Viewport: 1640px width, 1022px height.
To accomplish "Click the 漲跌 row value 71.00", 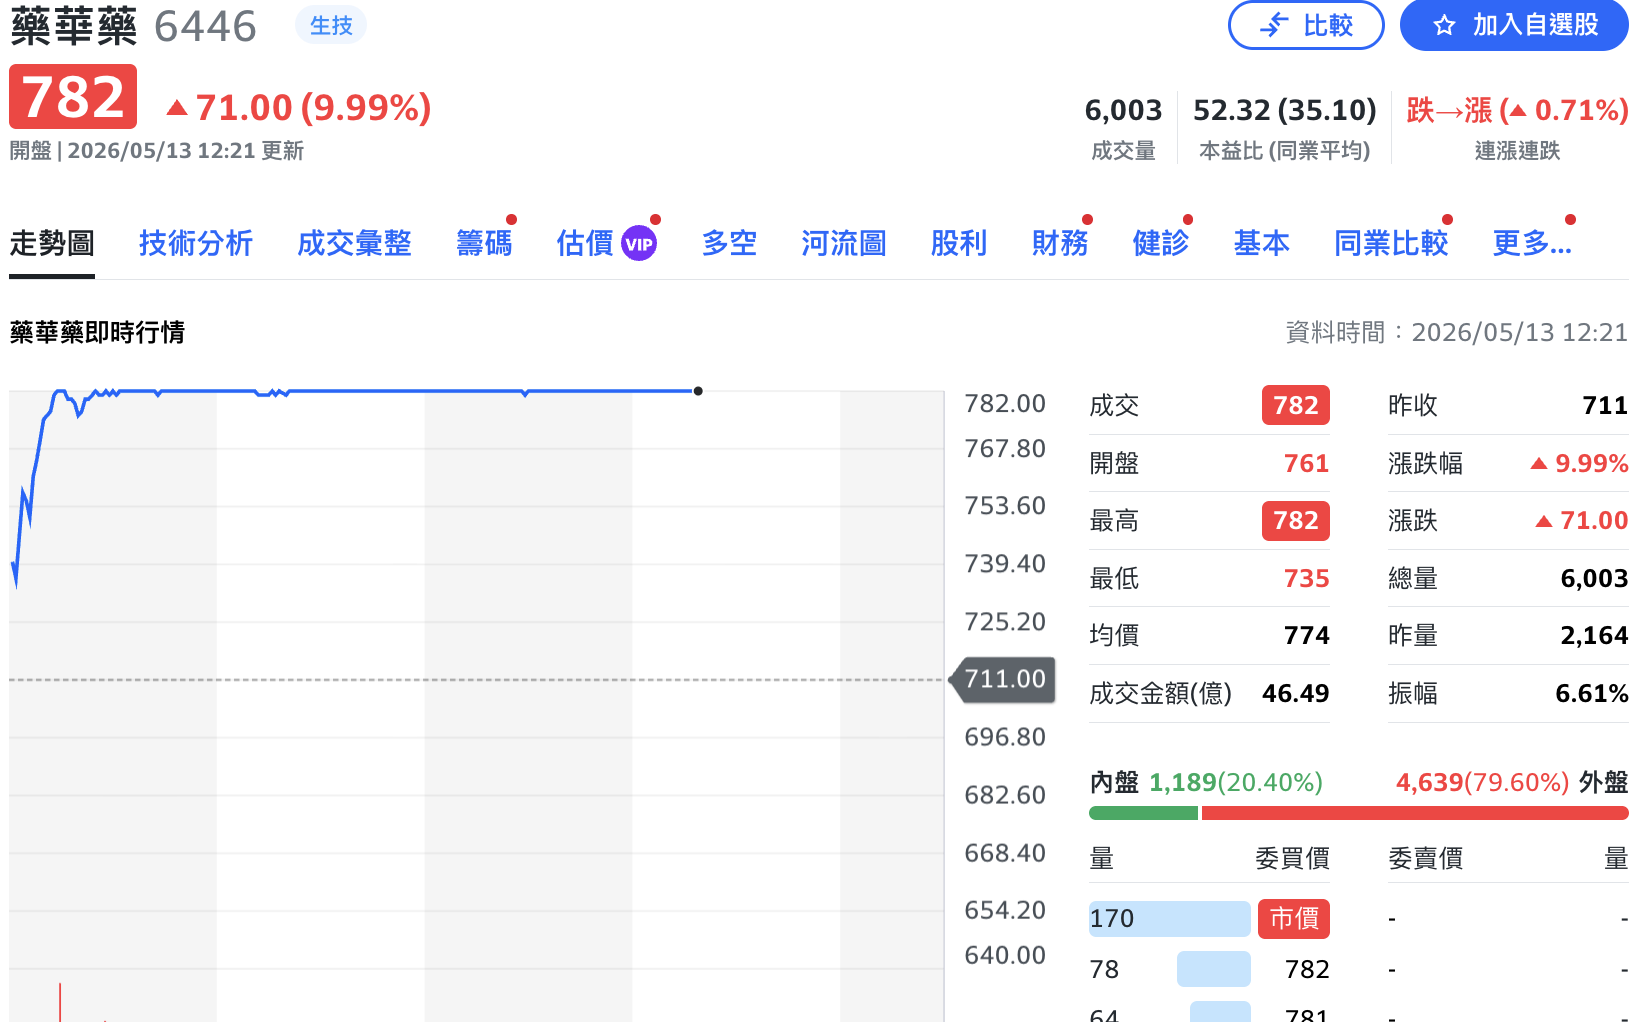I will pos(1582,520).
